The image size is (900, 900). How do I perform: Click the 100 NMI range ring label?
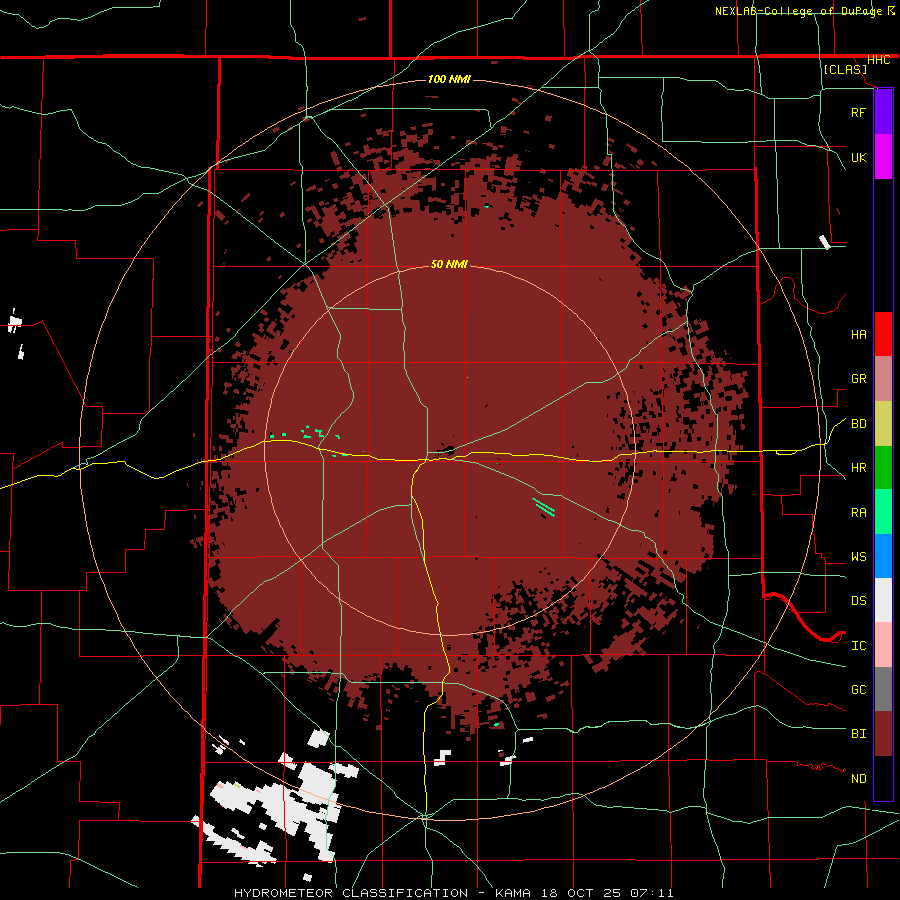point(449,79)
